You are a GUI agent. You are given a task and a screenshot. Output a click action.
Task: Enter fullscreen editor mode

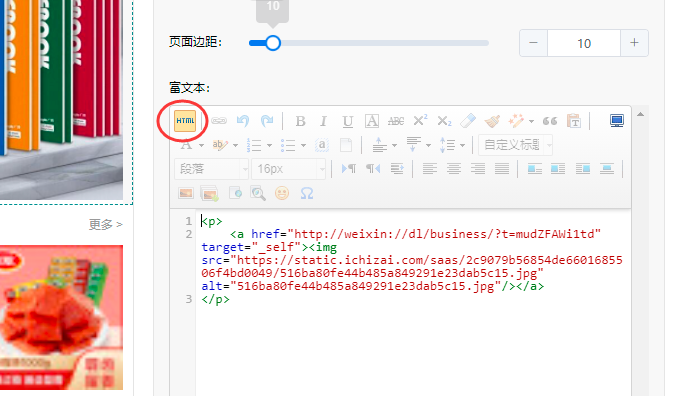pyautogui.click(x=617, y=121)
